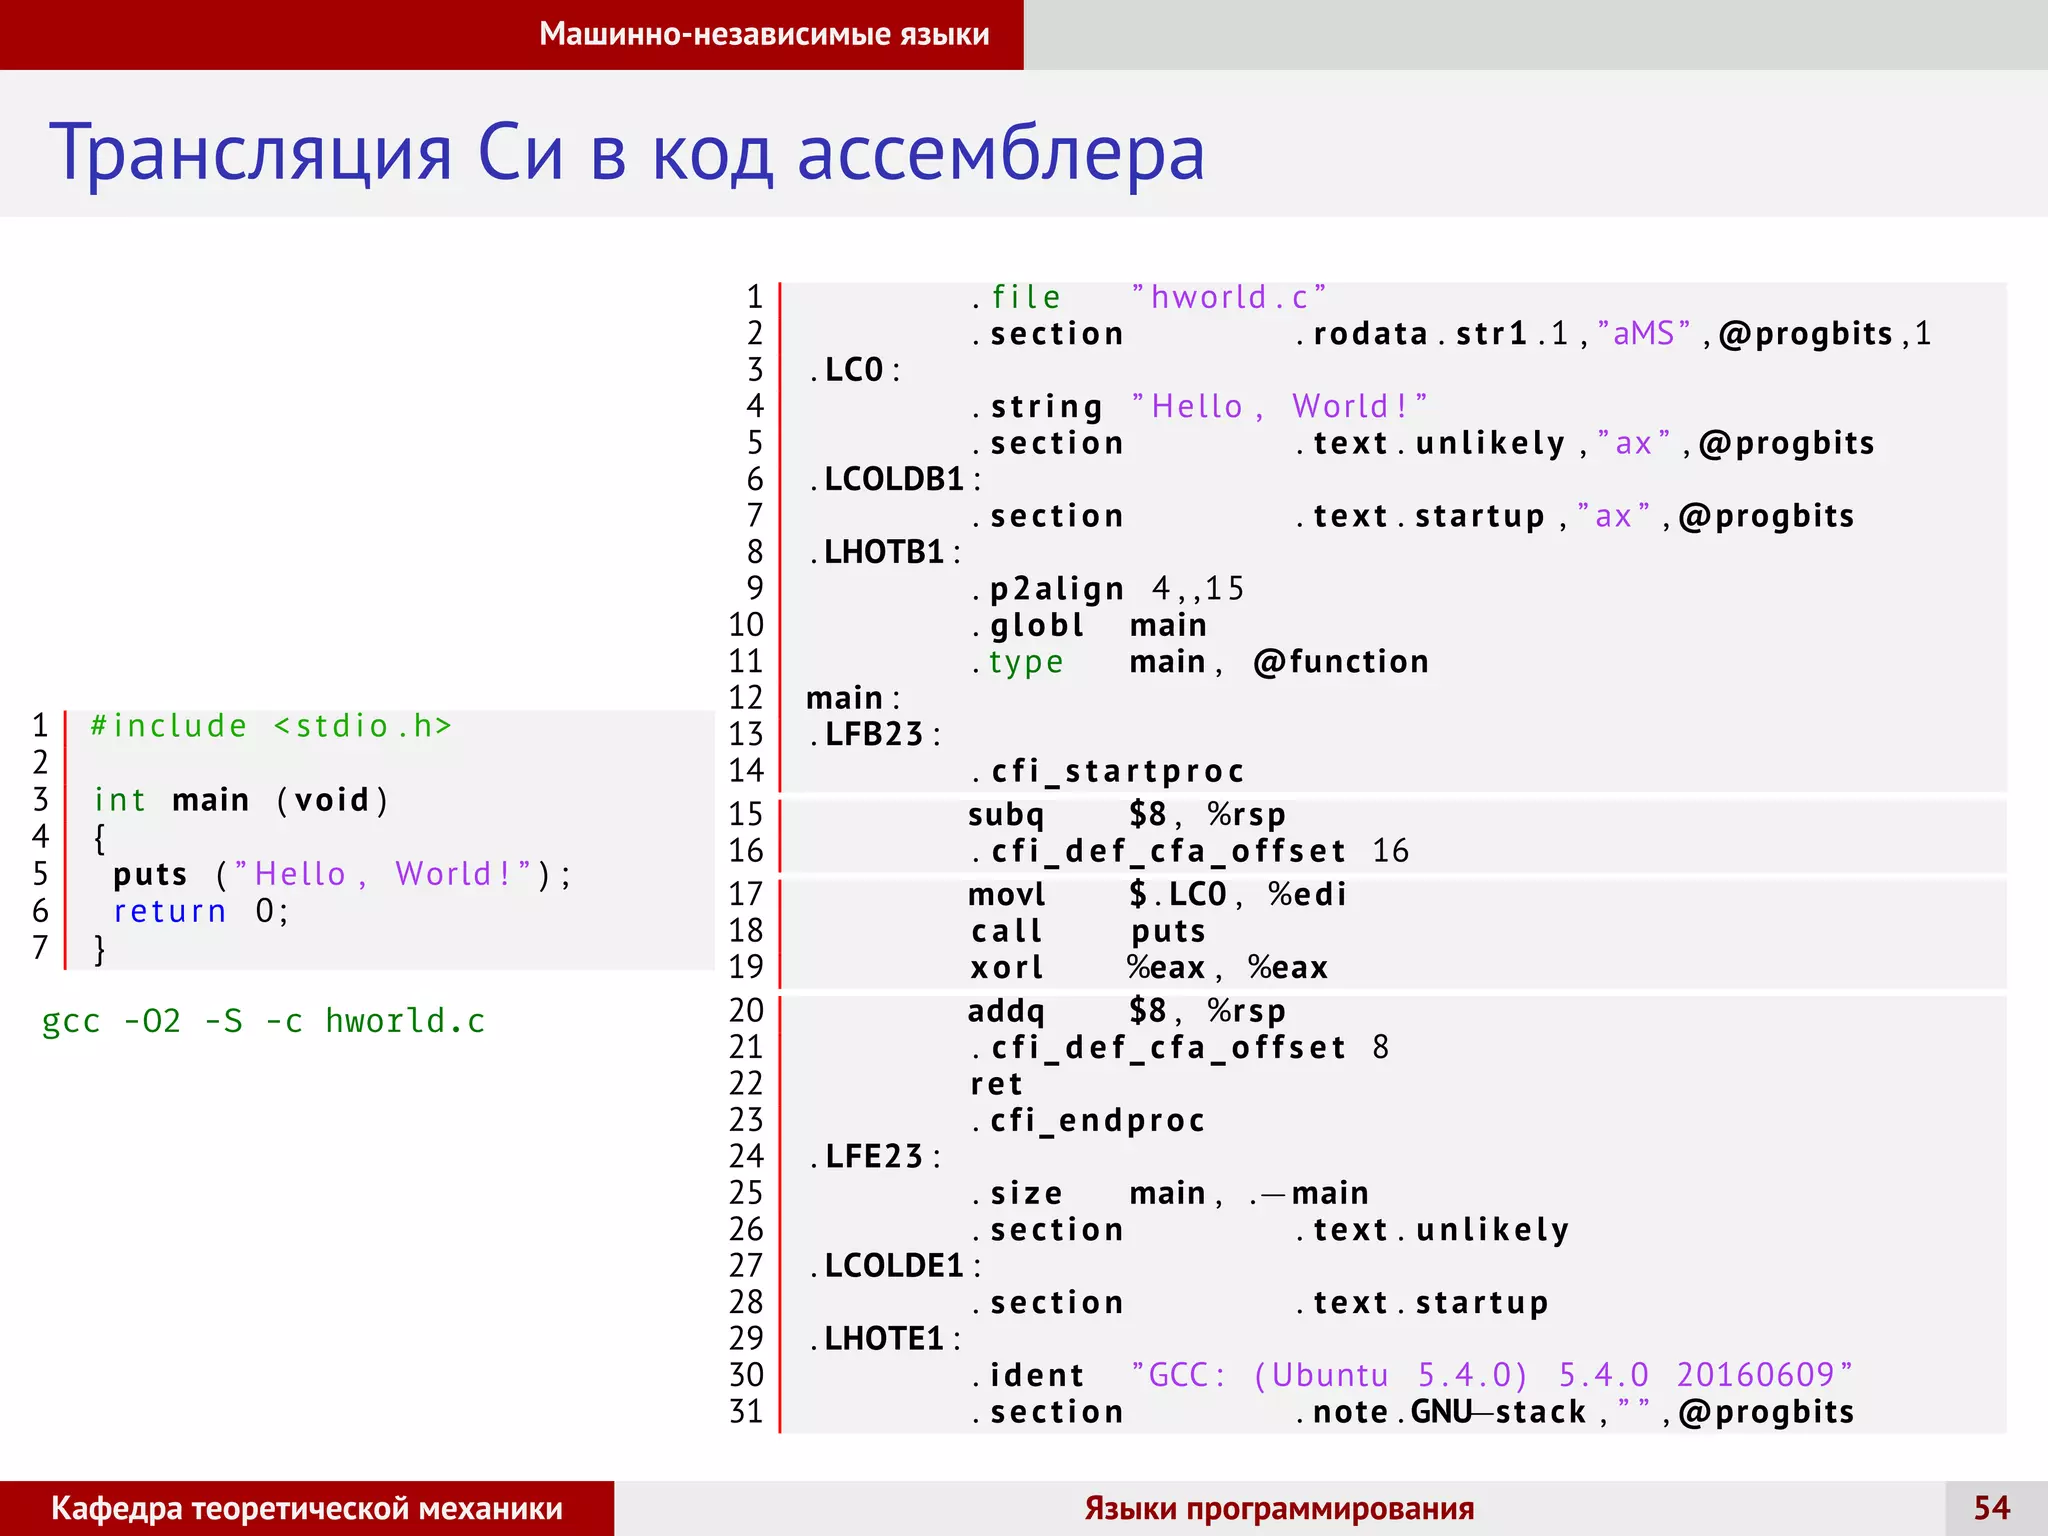Click the slide title 'Трансляция Си в код ассемблера'
This screenshot has width=2048, height=1536.
click(627, 152)
